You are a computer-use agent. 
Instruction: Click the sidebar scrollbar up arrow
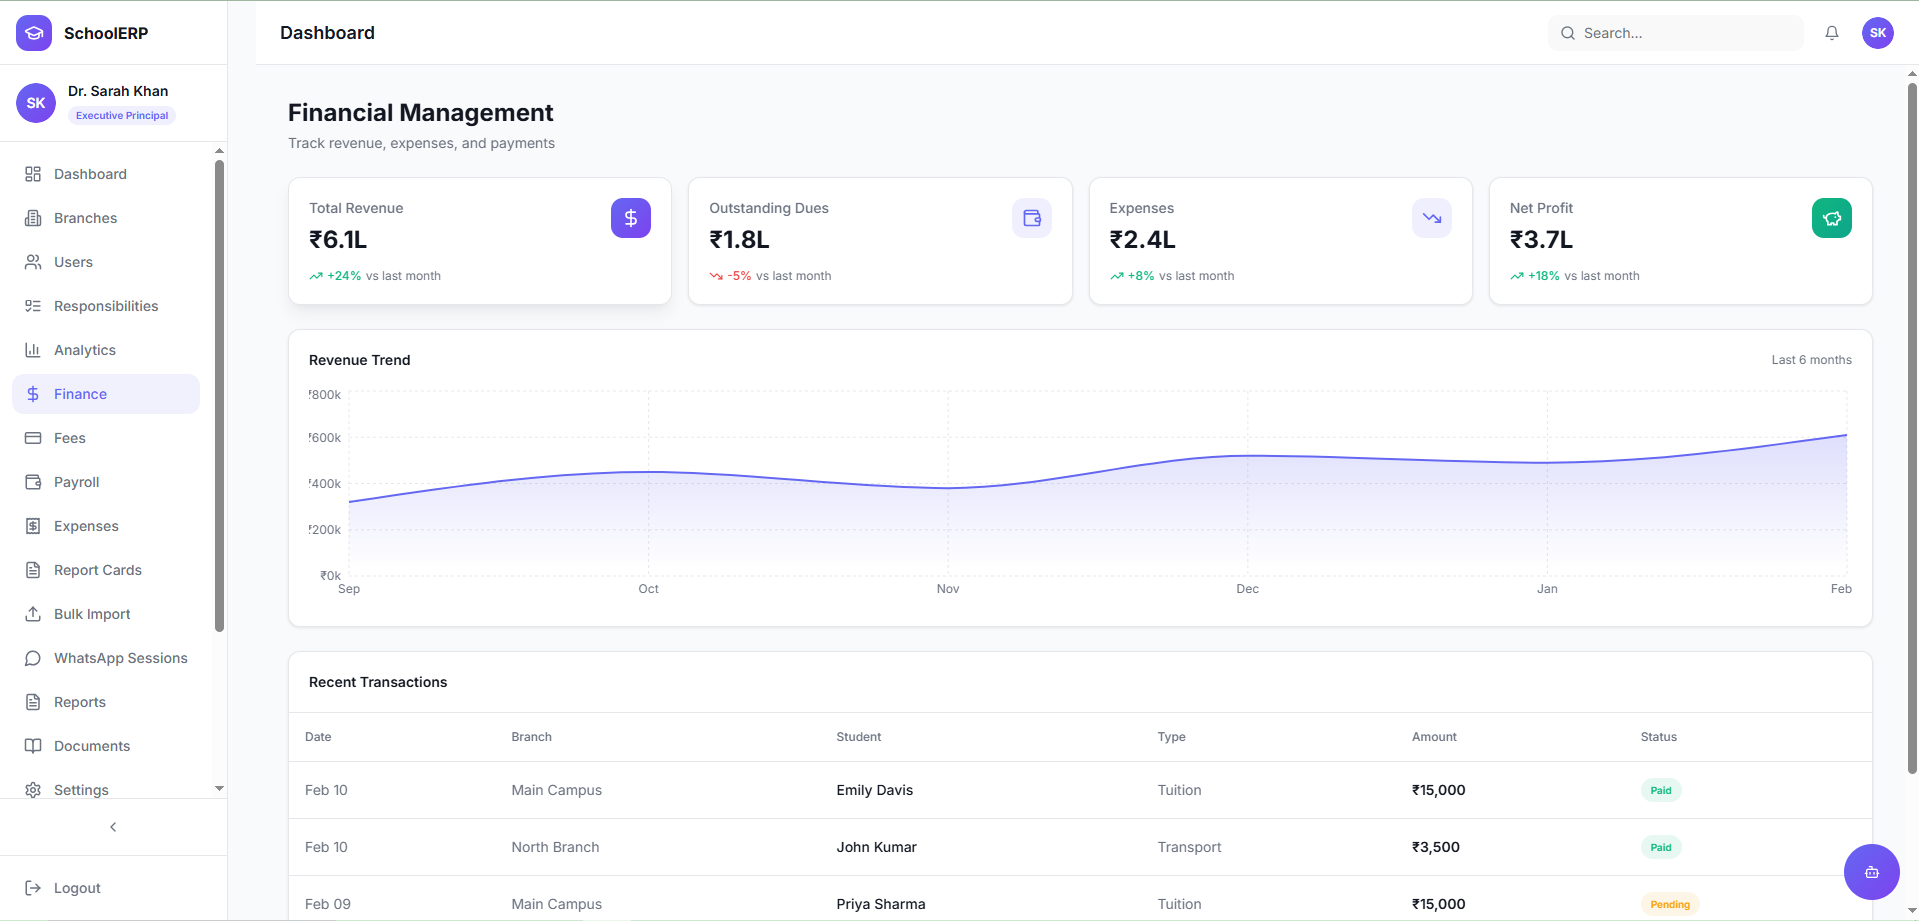pyautogui.click(x=219, y=151)
